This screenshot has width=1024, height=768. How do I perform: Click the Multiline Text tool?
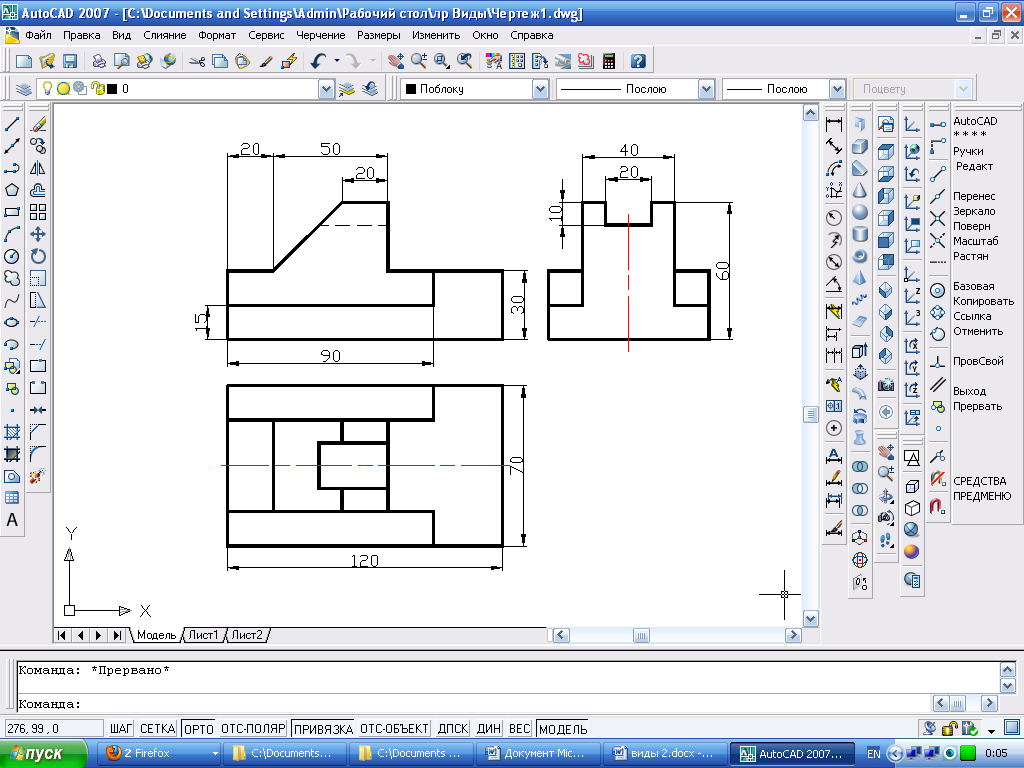(13, 520)
